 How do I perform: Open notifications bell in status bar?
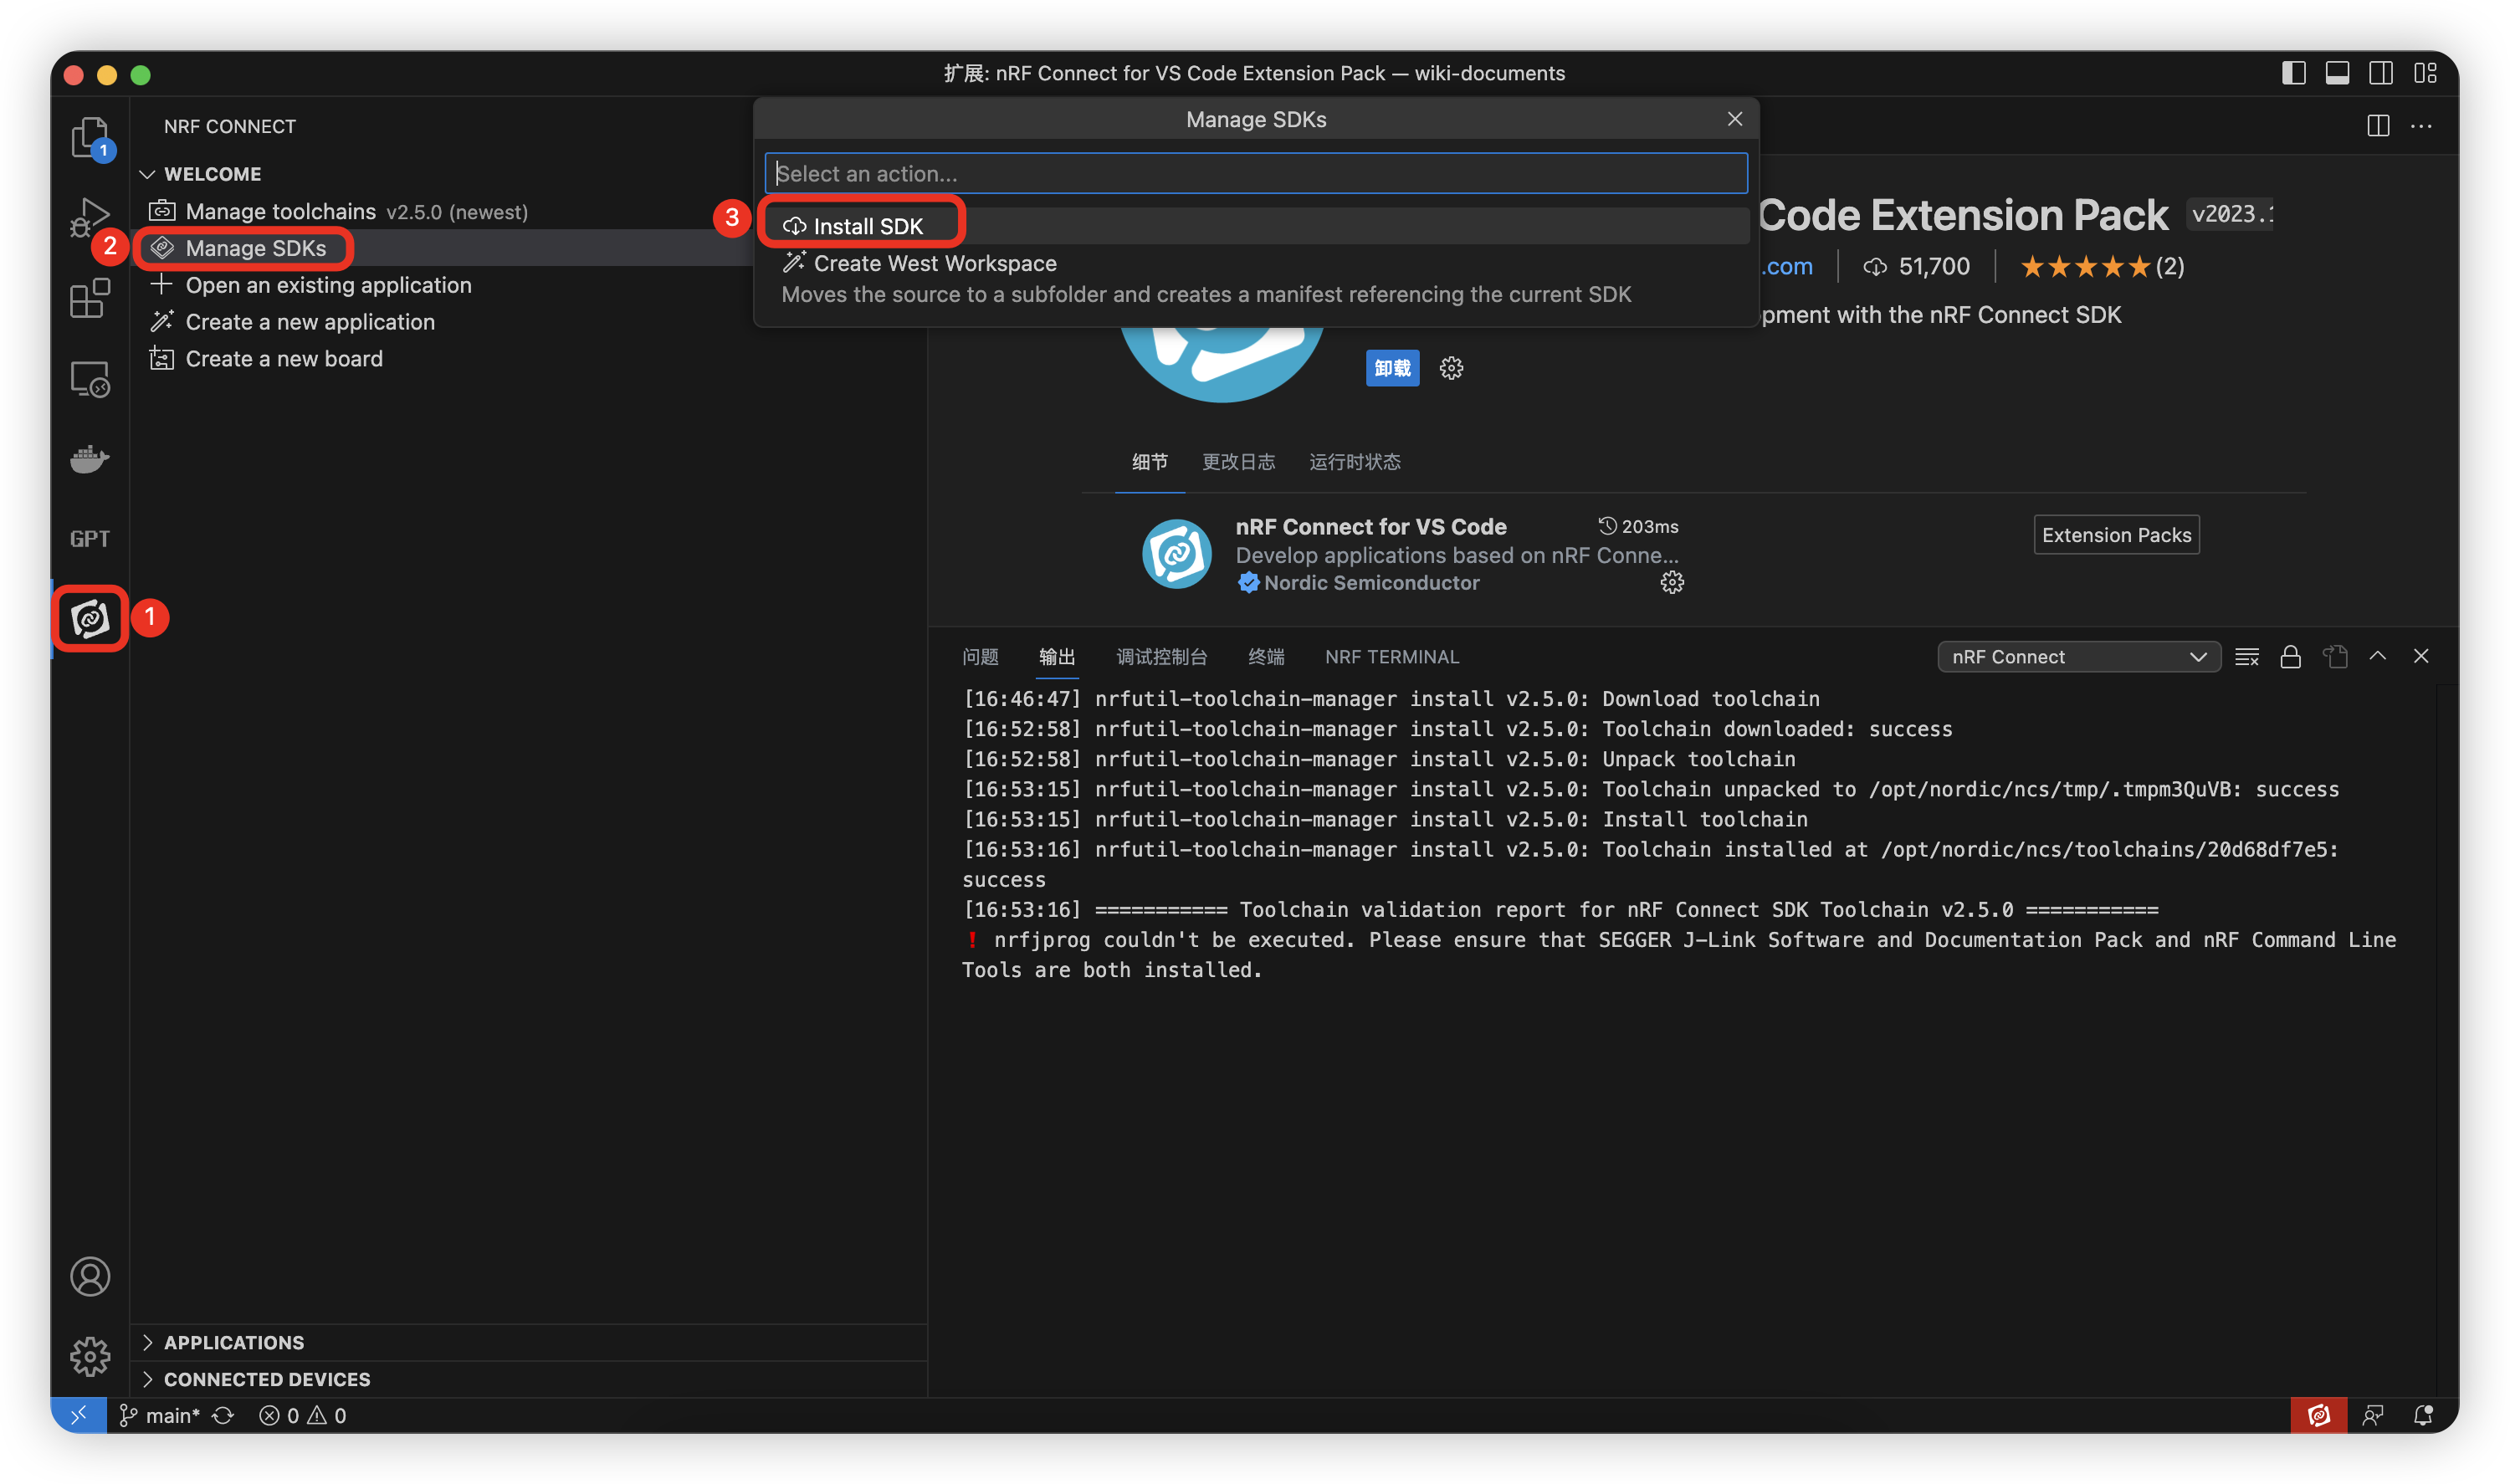2423,1415
